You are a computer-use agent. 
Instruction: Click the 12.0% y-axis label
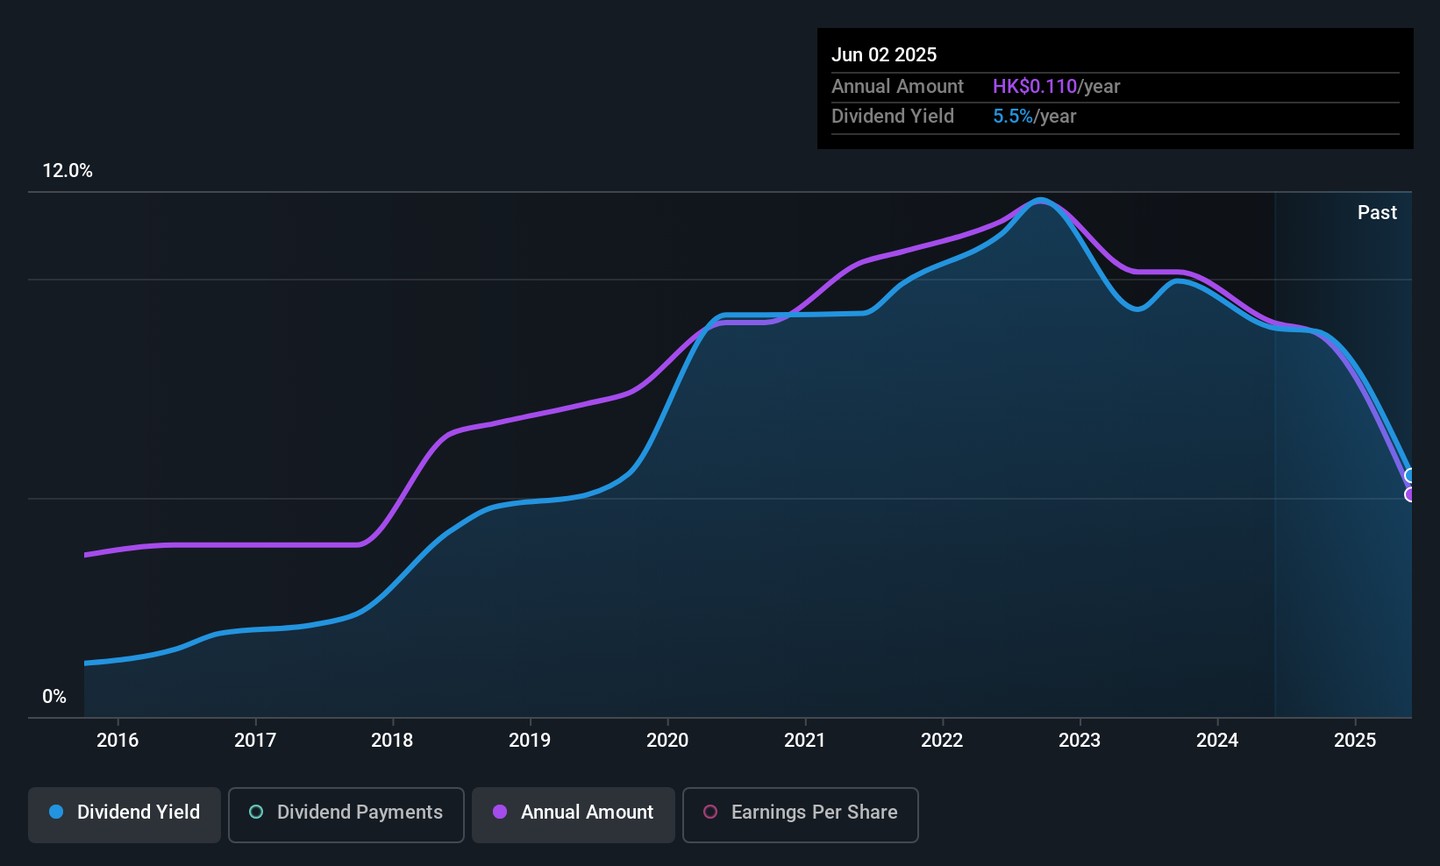point(67,171)
